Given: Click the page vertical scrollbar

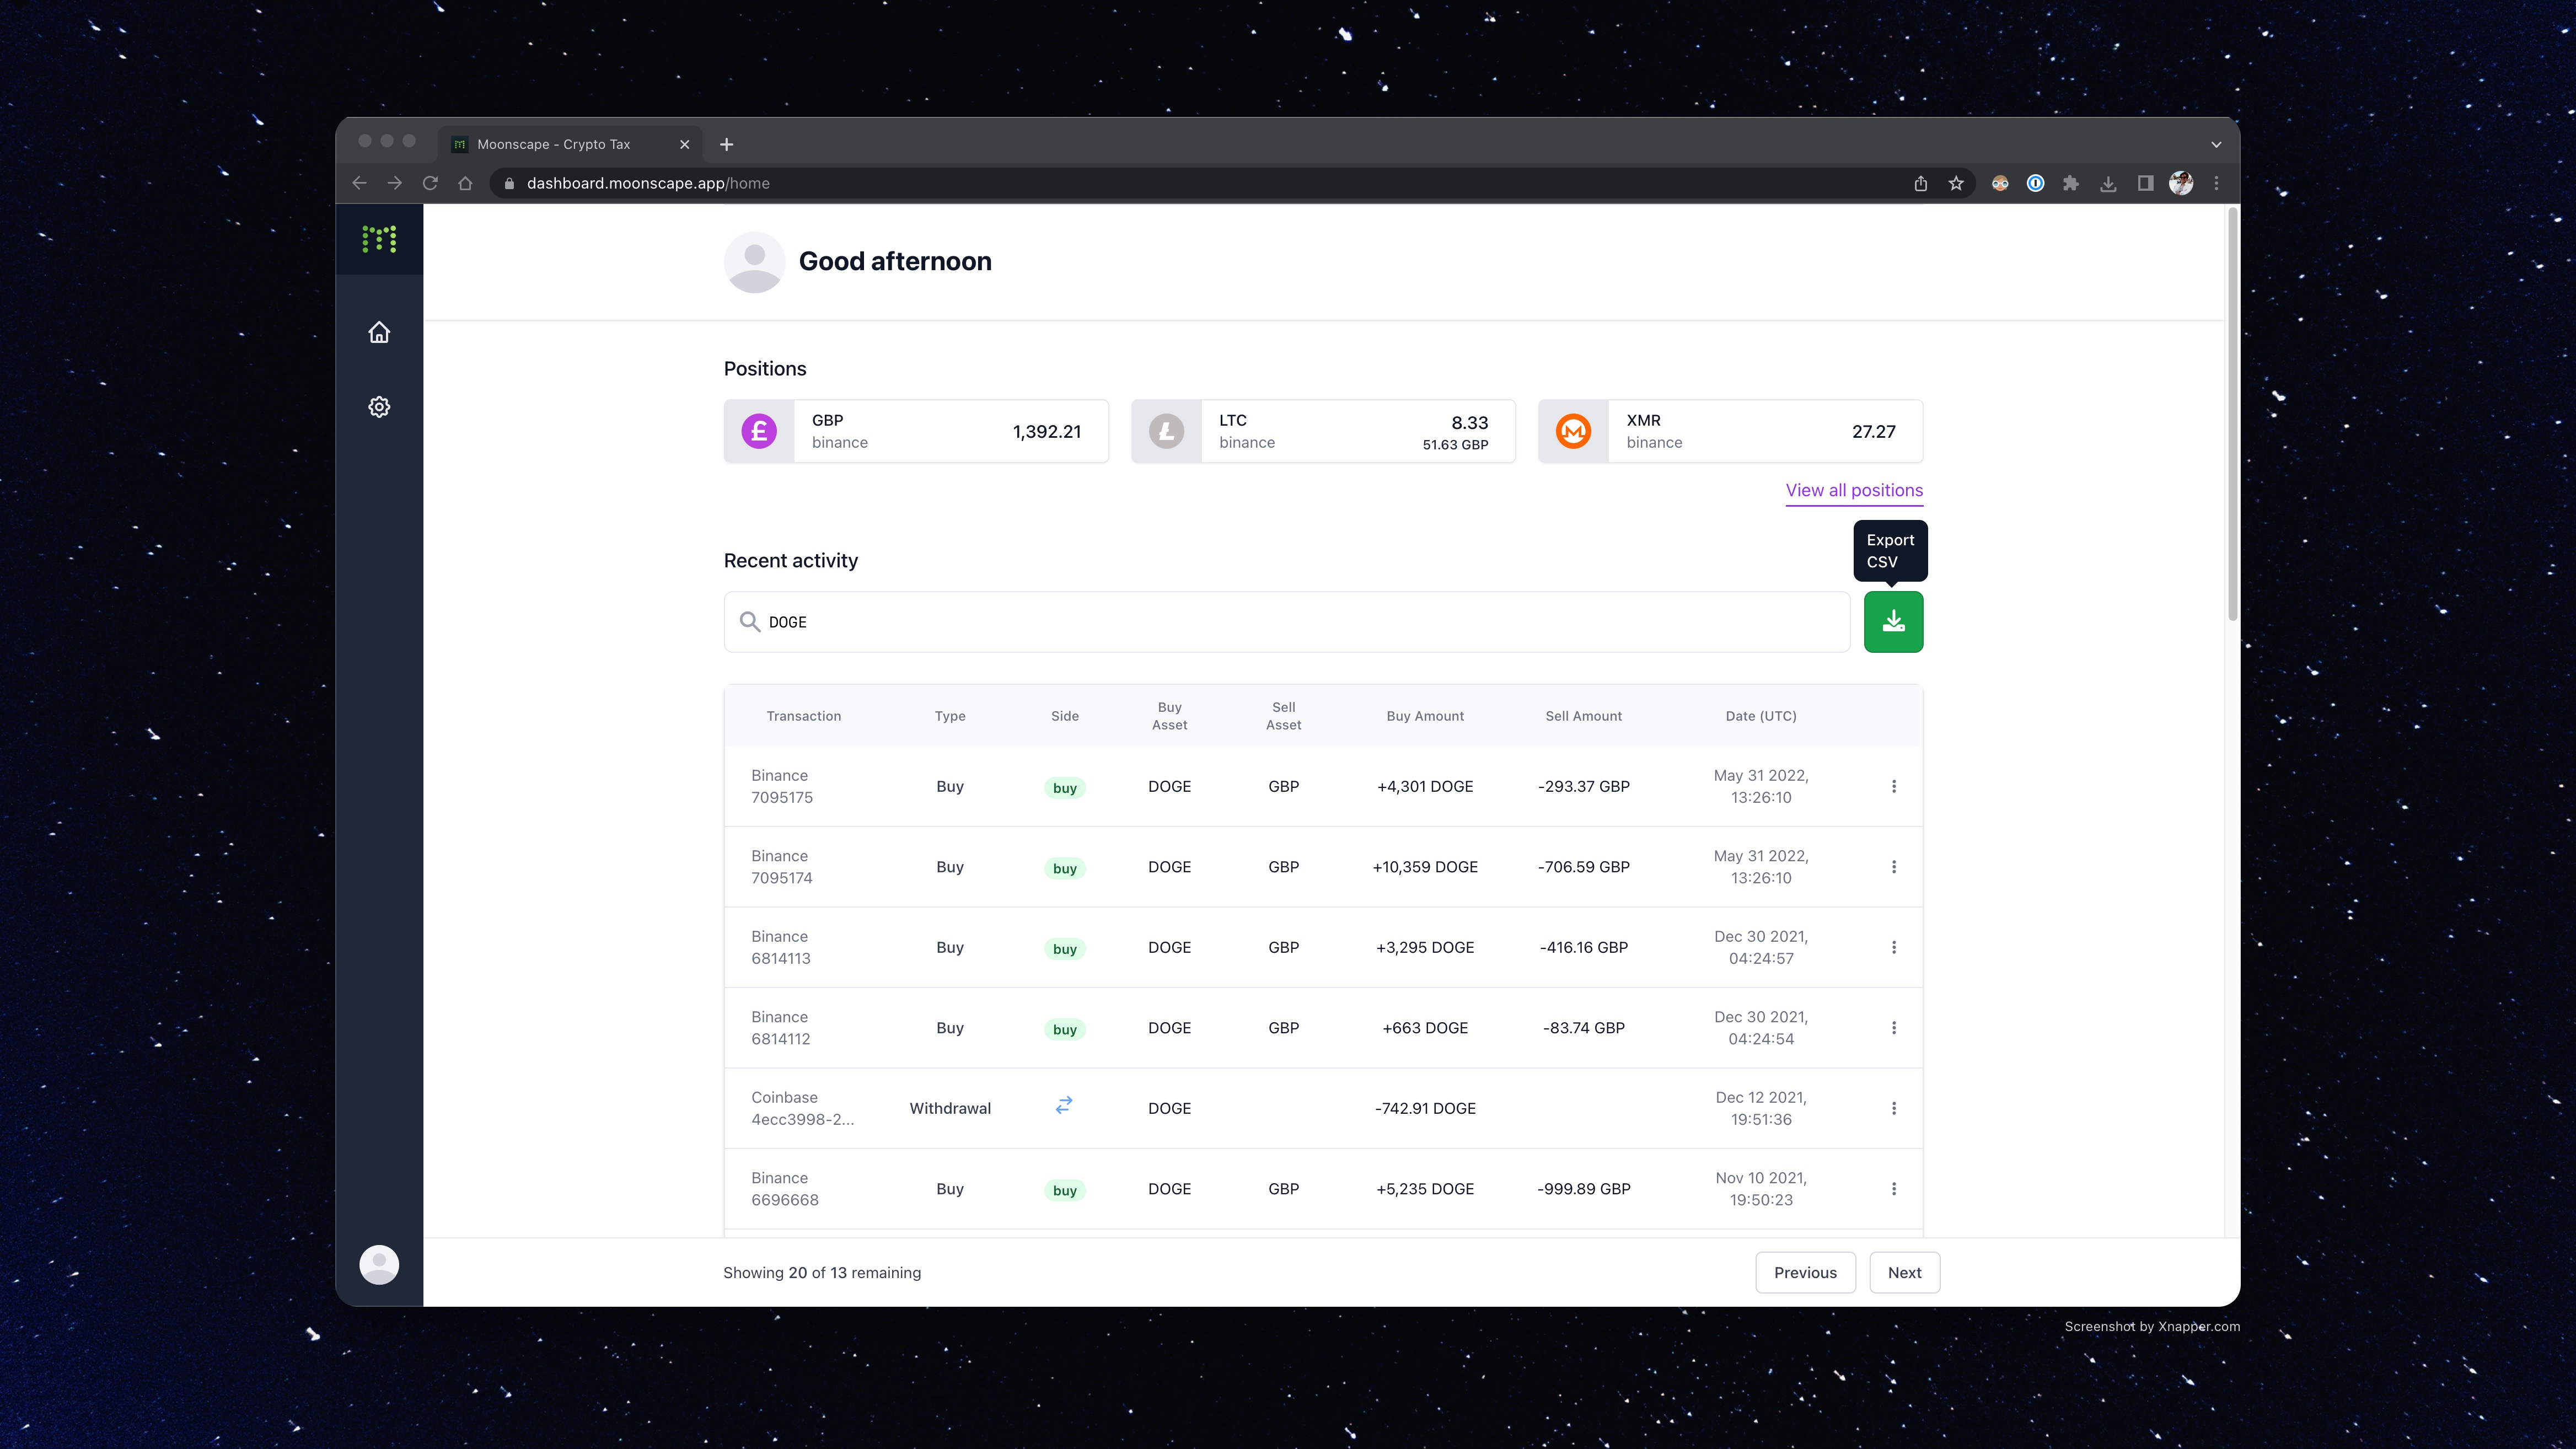Looking at the screenshot, I should coord(2232,415).
